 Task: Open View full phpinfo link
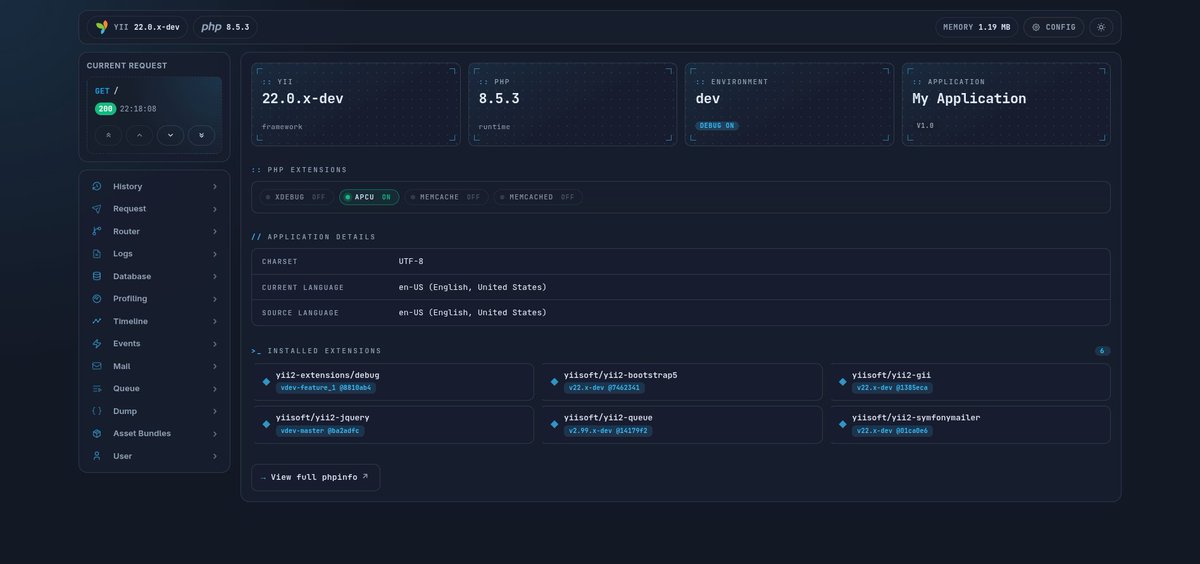(315, 477)
